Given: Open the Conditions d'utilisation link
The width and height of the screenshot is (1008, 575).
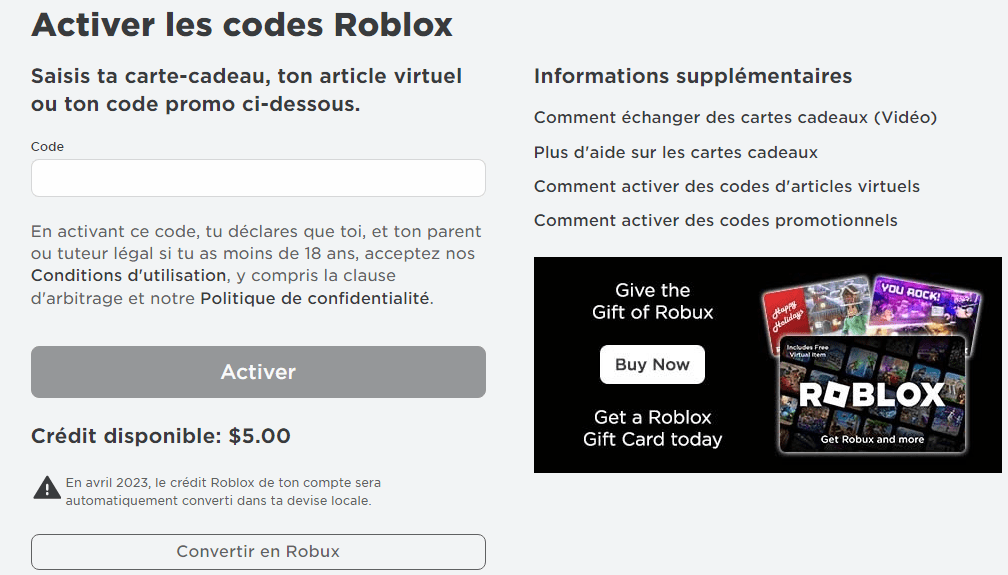Looking at the screenshot, I should [129, 275].
